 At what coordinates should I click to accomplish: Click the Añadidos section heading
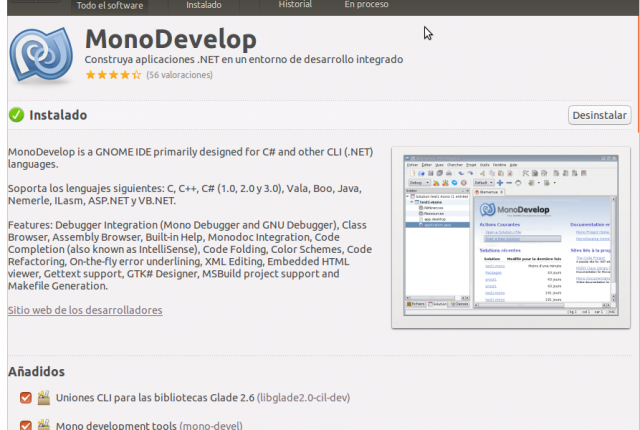[x=36, y=372]
